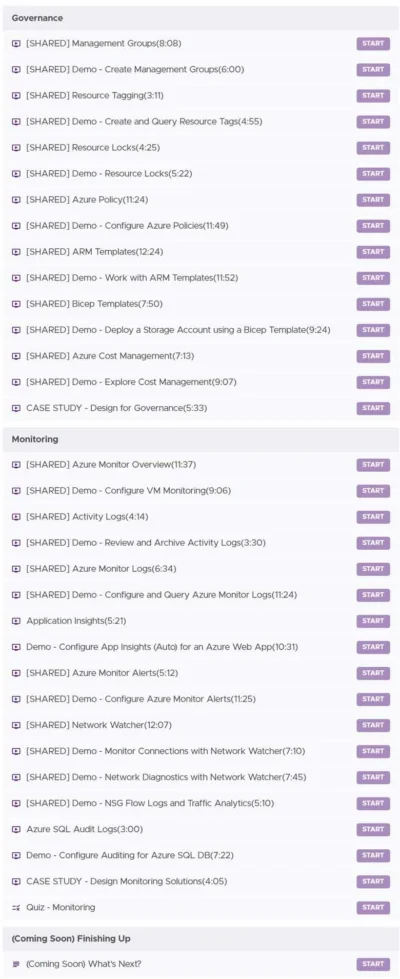The height and width of the screenshot is (979, 400).
Task: Click video icon beside Application Insights lesson
Action: pyautogui.click(x=16, y=621)
